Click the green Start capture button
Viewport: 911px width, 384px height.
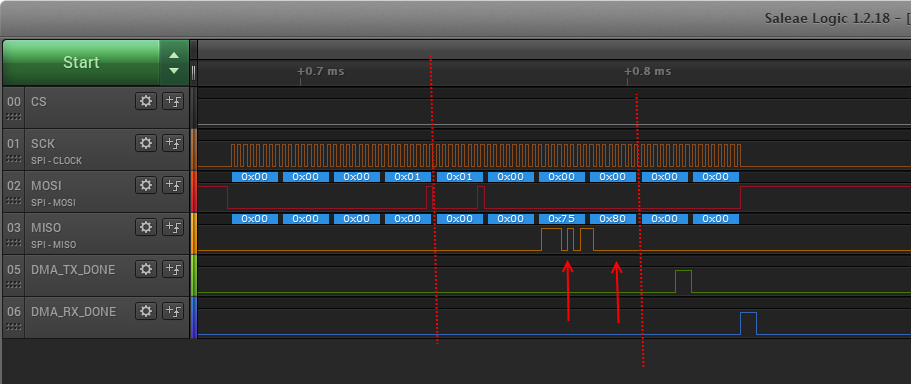click(81, 62)
